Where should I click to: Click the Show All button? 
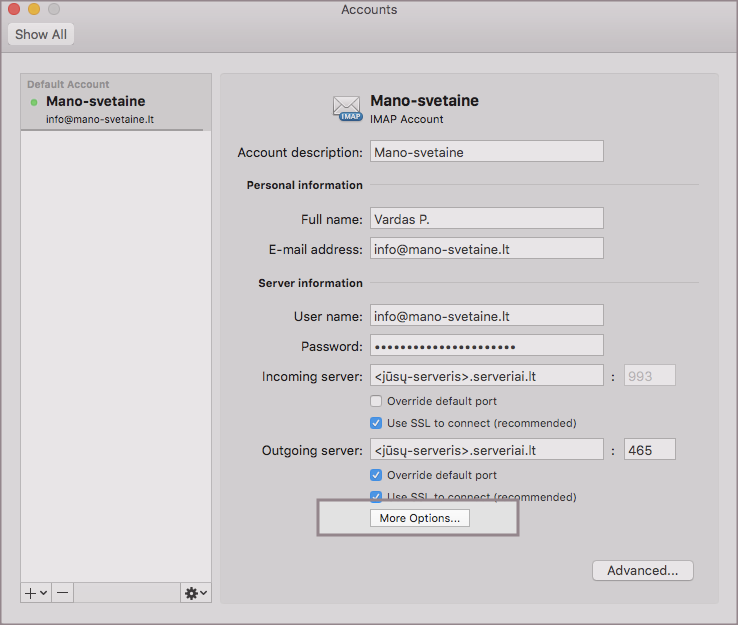[41, 34]
